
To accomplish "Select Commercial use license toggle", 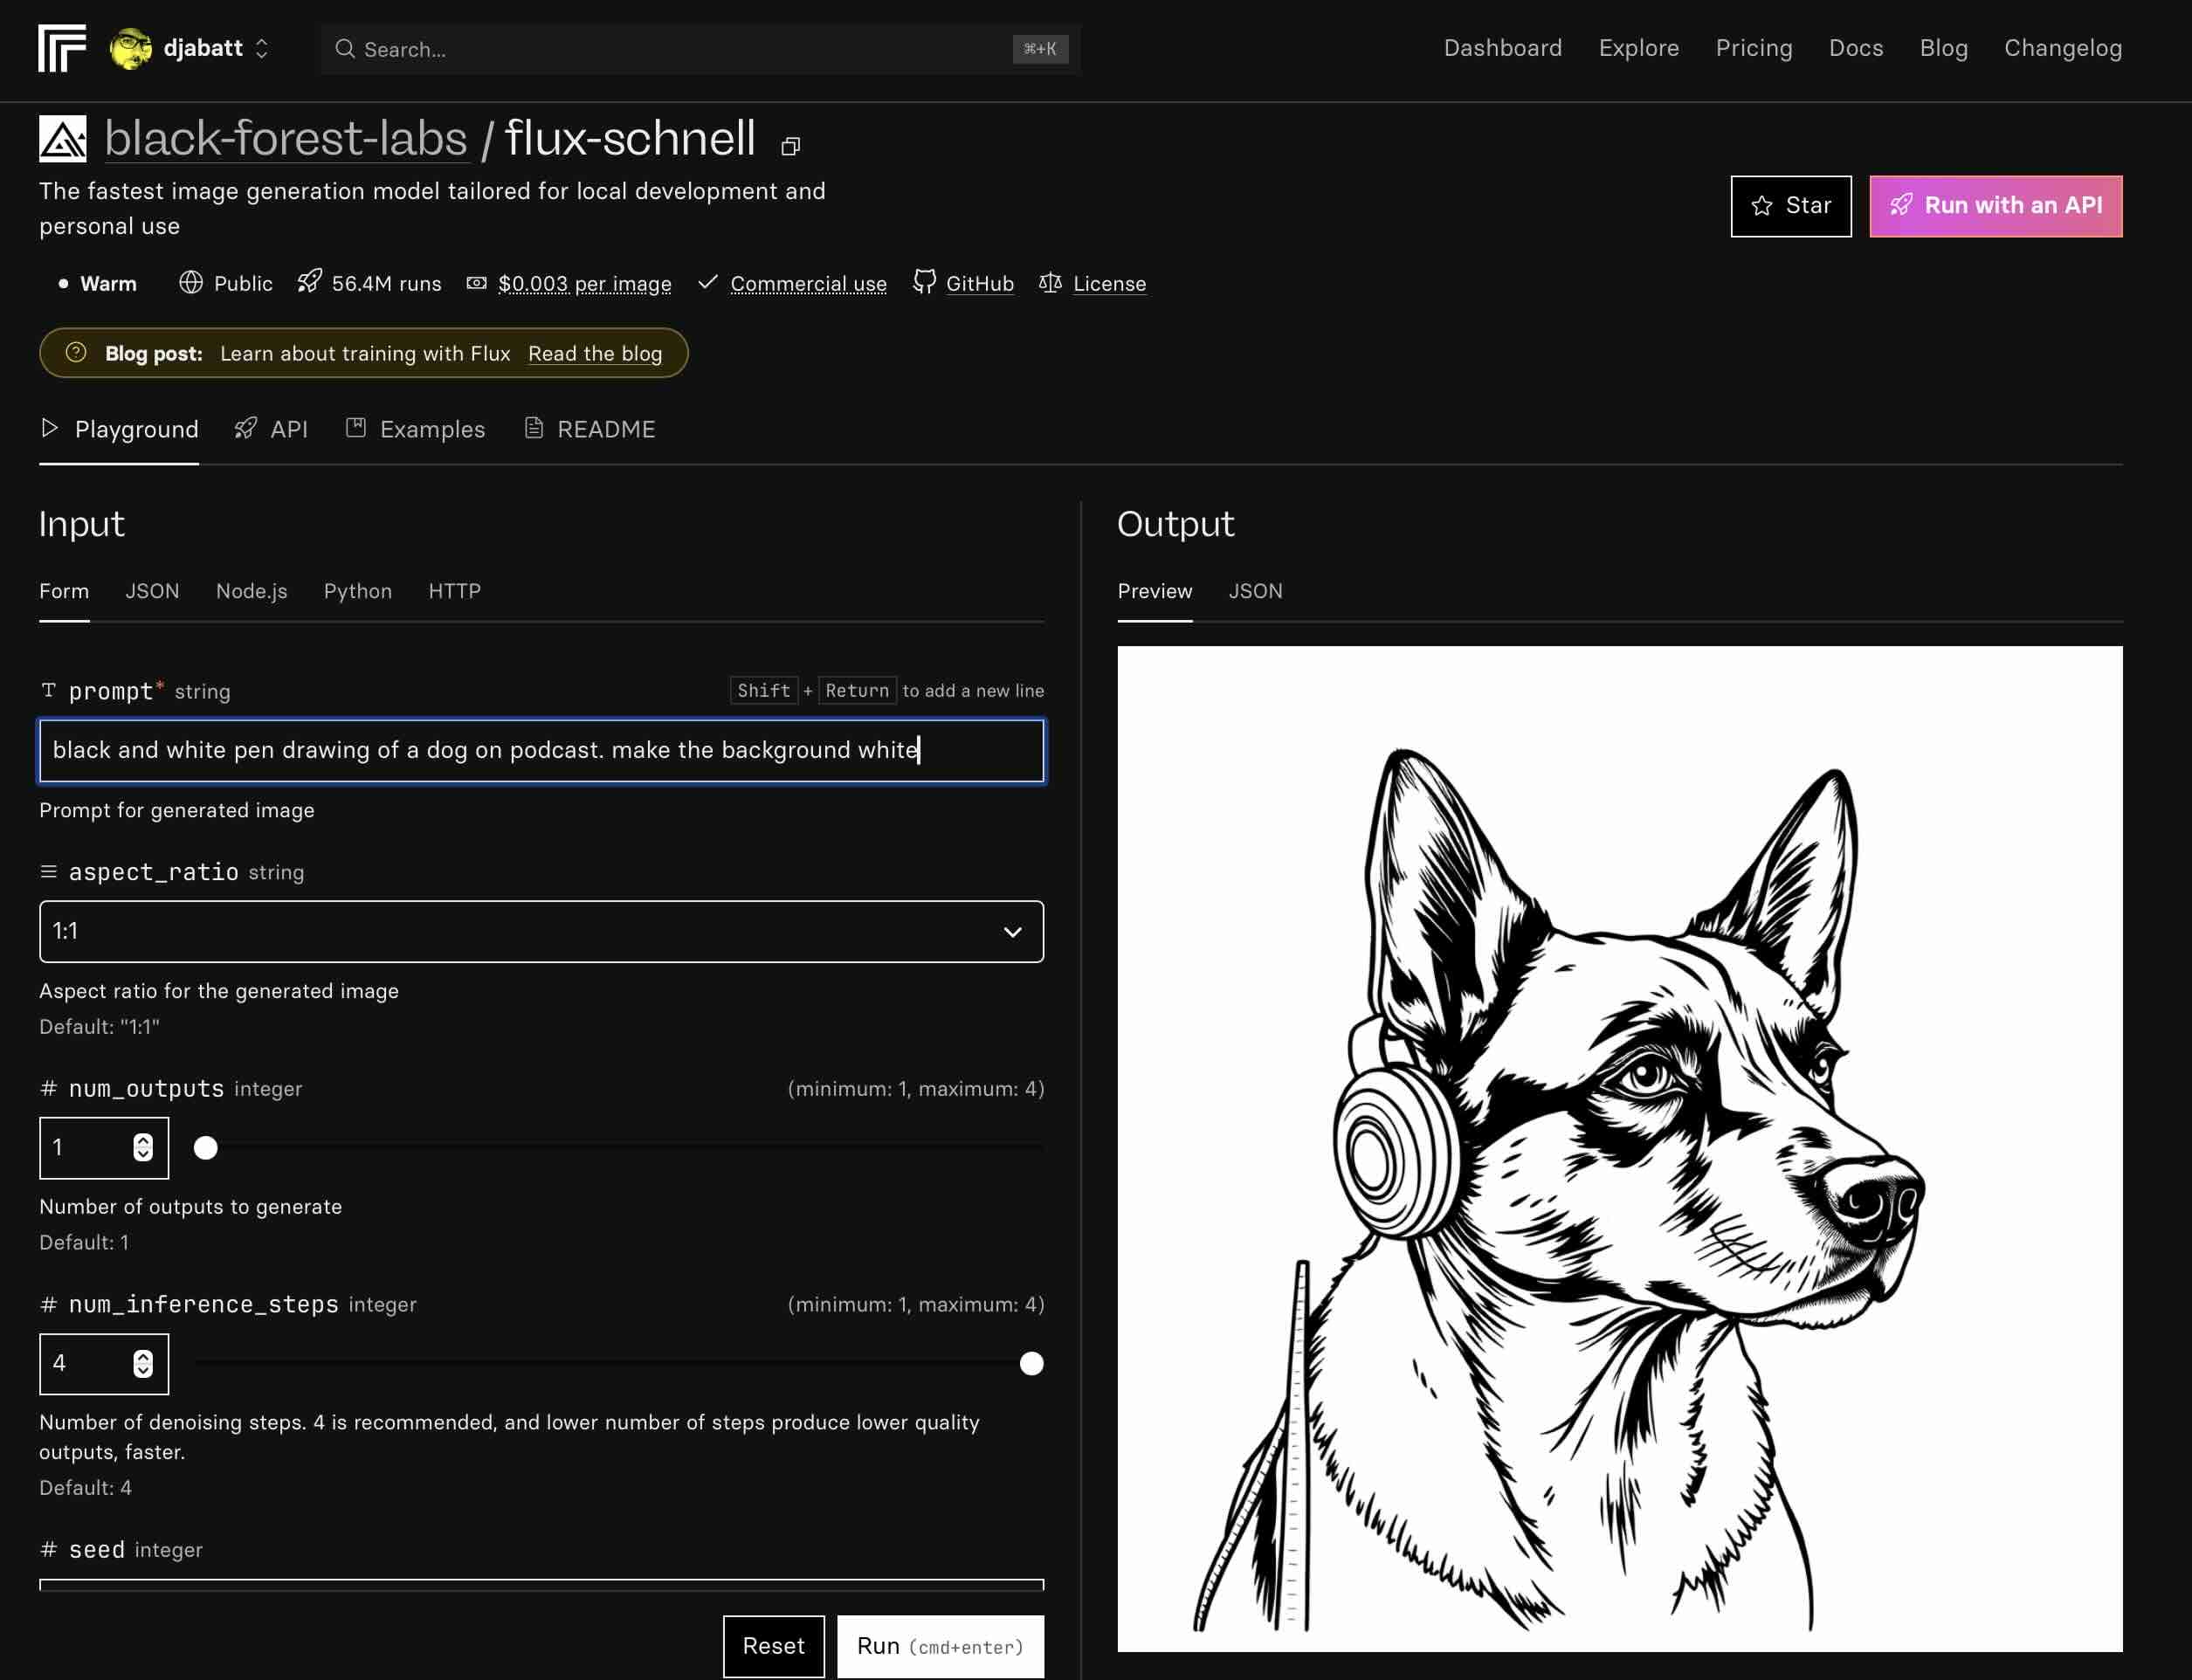I will click(790, 282).
